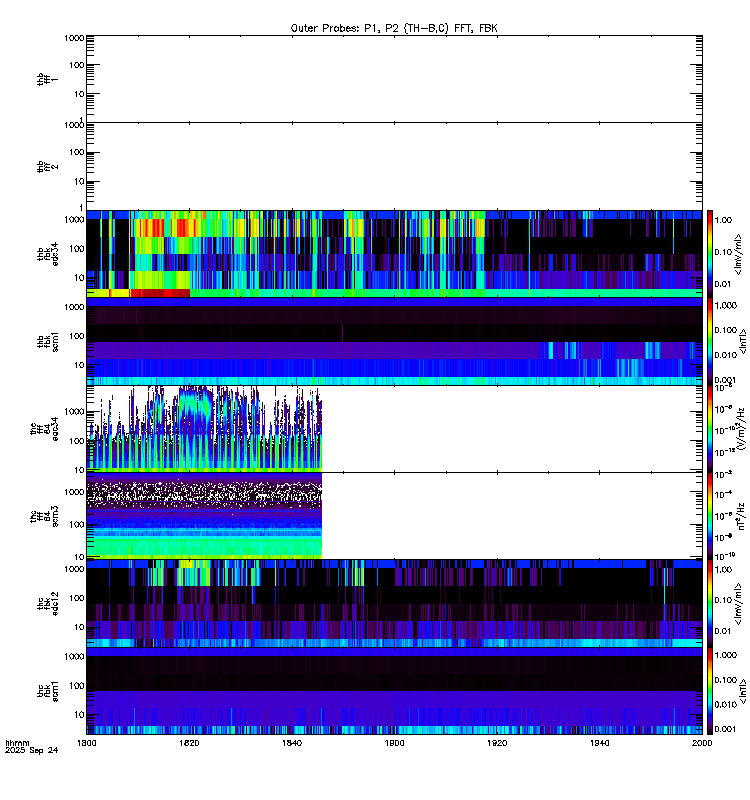Image resolution: width=750 pixels, height=800 pixels.
Task: Click the thb fbk scm1 spectrogram panel
Action: (394, 341)
